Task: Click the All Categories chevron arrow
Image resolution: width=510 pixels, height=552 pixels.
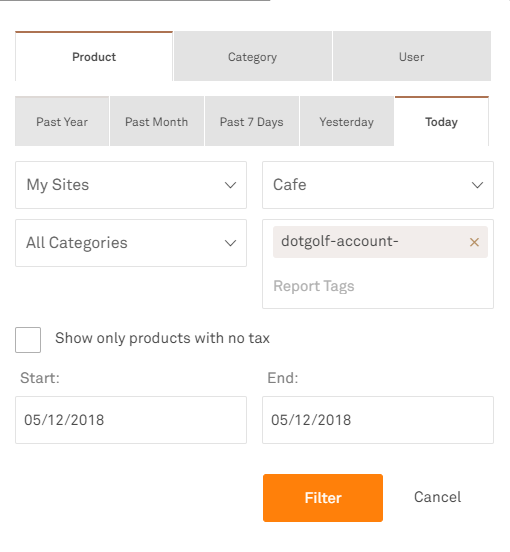Action: click(231, 243)
